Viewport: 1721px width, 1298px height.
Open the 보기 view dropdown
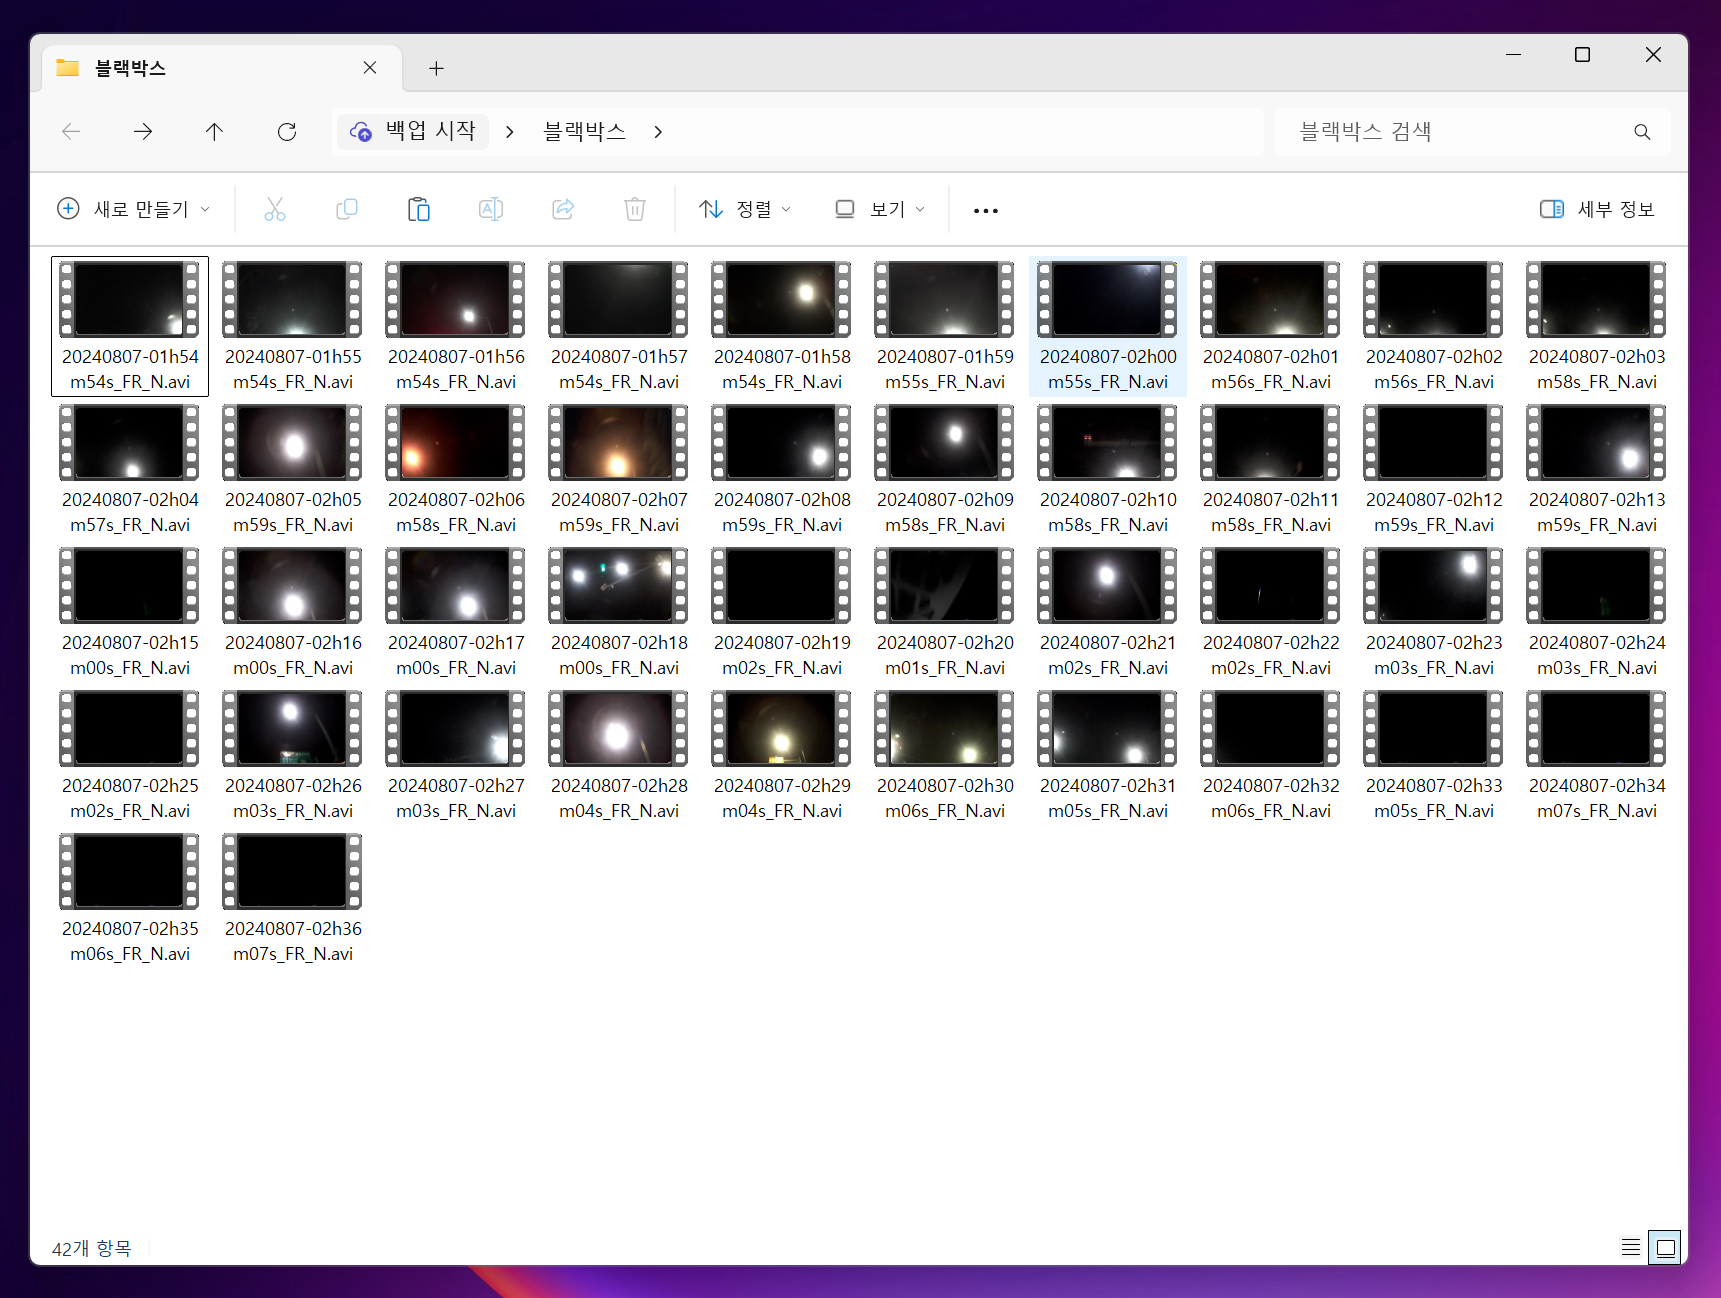coord(880,209)
